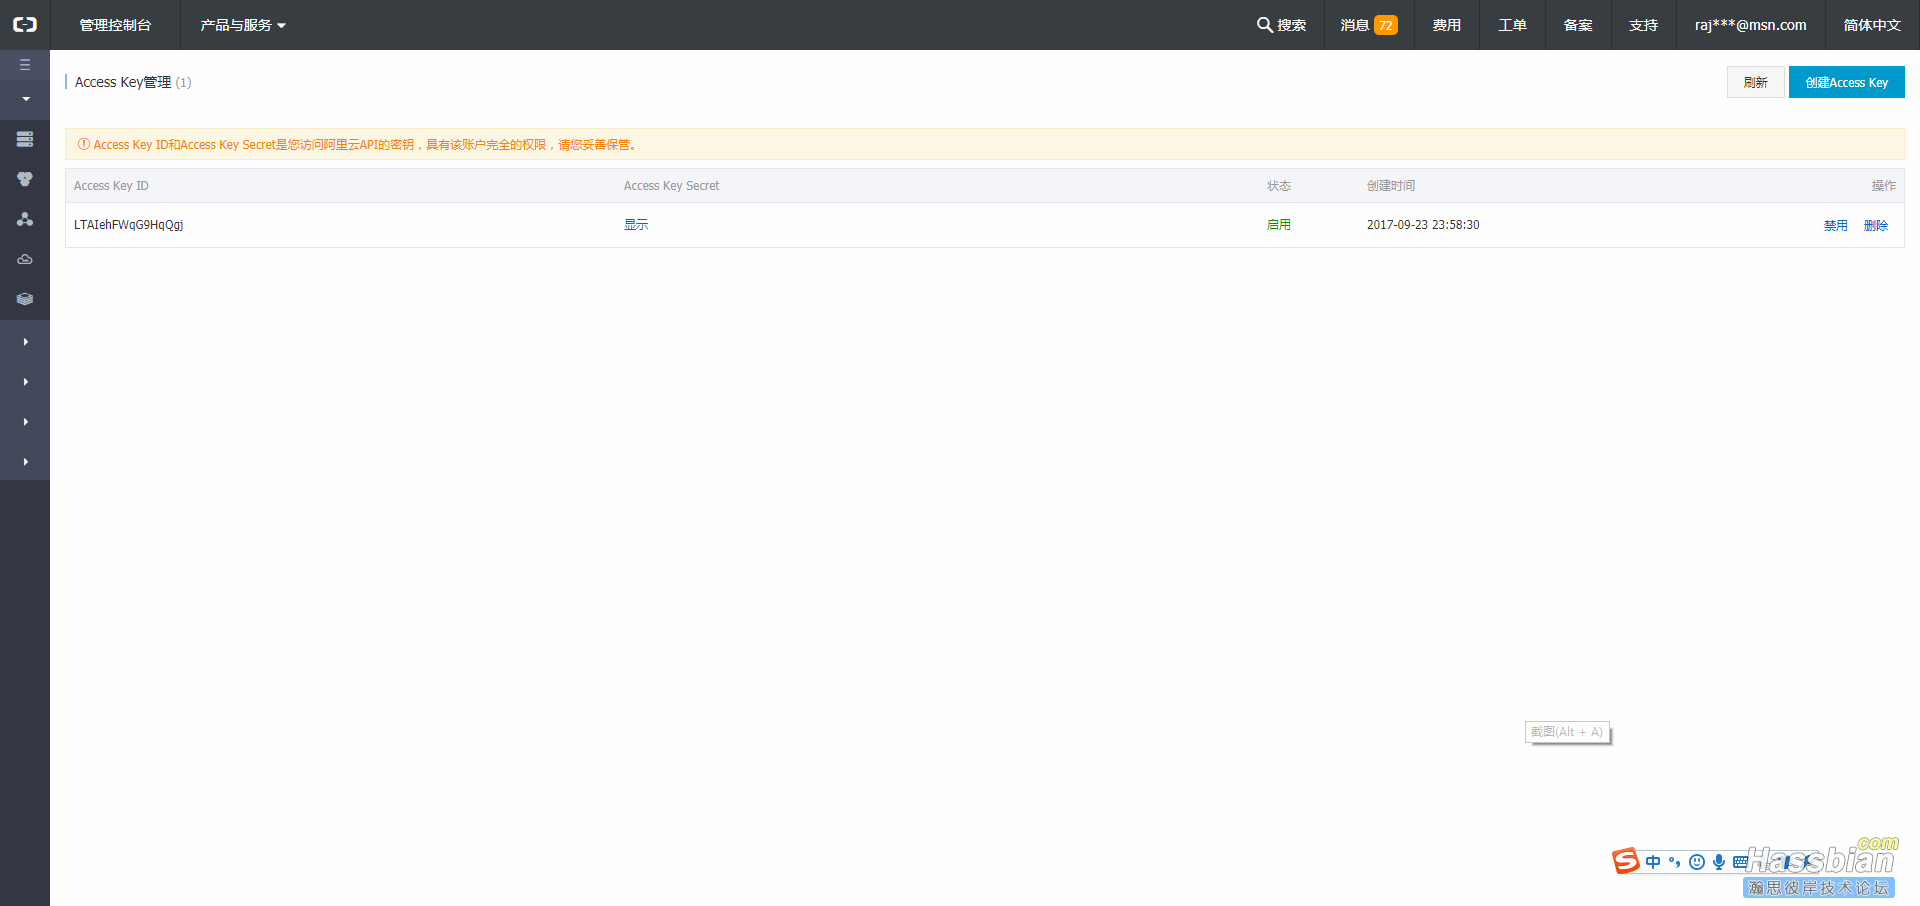This screenshot has width=1920, height=906.
Task: Click 显示 to reveal Access Key Secret
Action: coord(636,225)
